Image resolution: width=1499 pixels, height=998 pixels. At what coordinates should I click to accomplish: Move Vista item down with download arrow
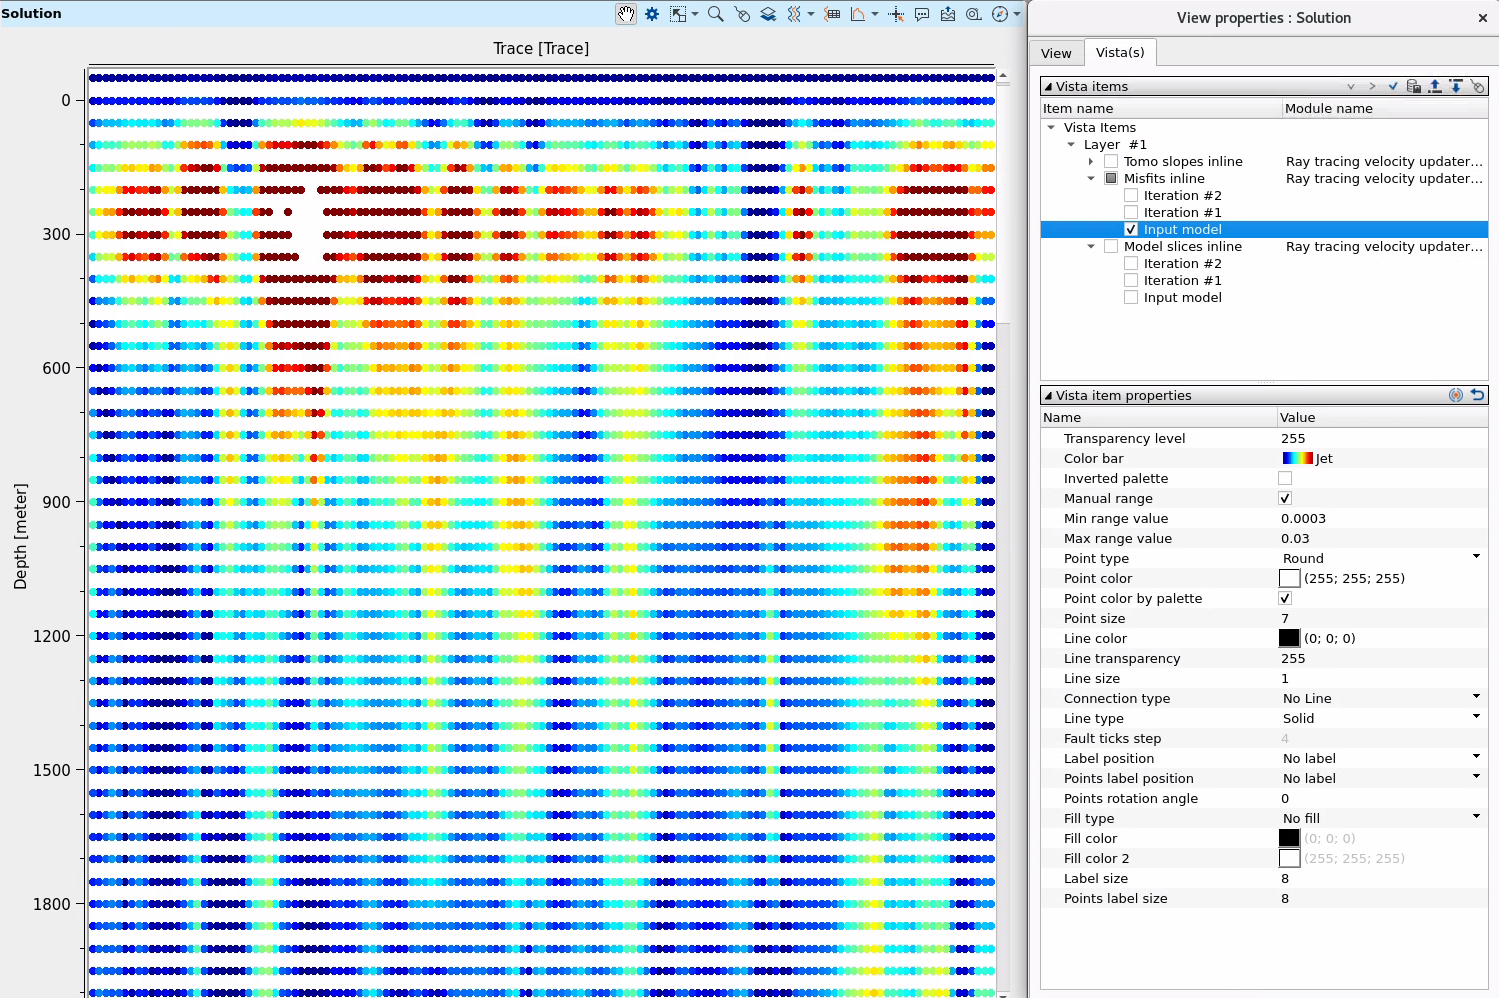click(1456, 86)
